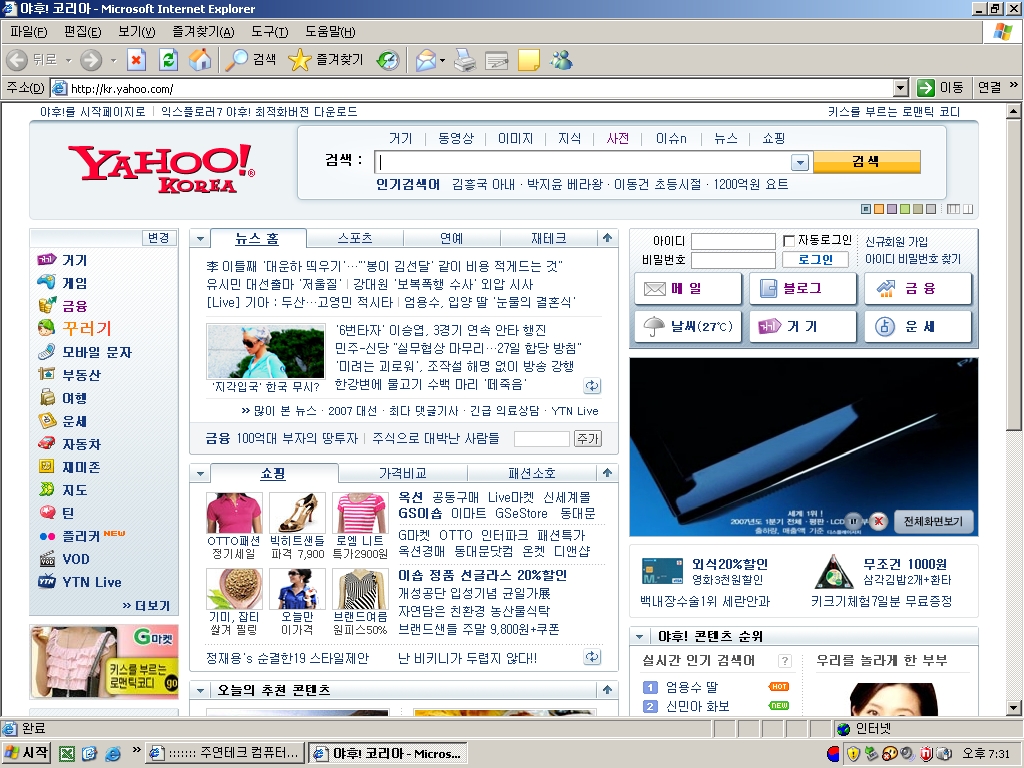This screenshot has height=768, width=1024.
Task: Collapse the 쇼핑 shopping panel triangle
Action: pyautogui.click(x=200, y=473)
